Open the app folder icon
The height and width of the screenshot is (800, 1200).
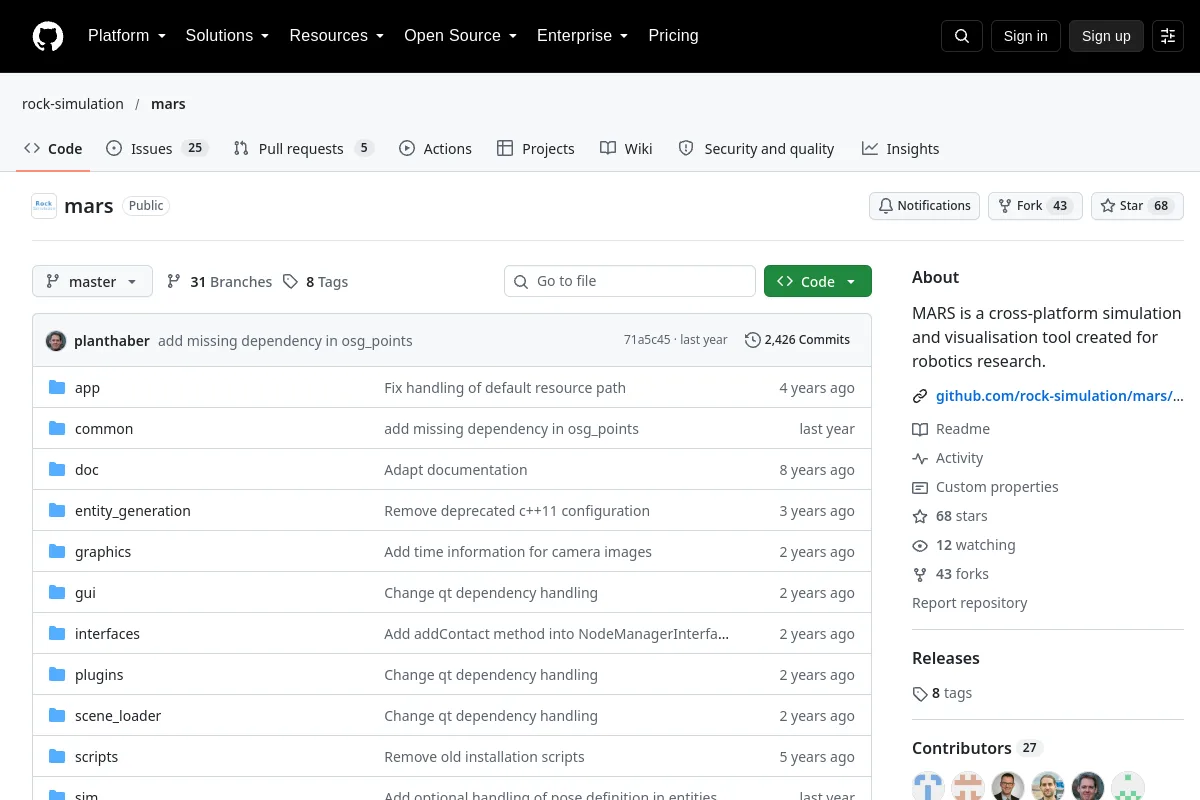pyautogui.click(x=57, y=388)
